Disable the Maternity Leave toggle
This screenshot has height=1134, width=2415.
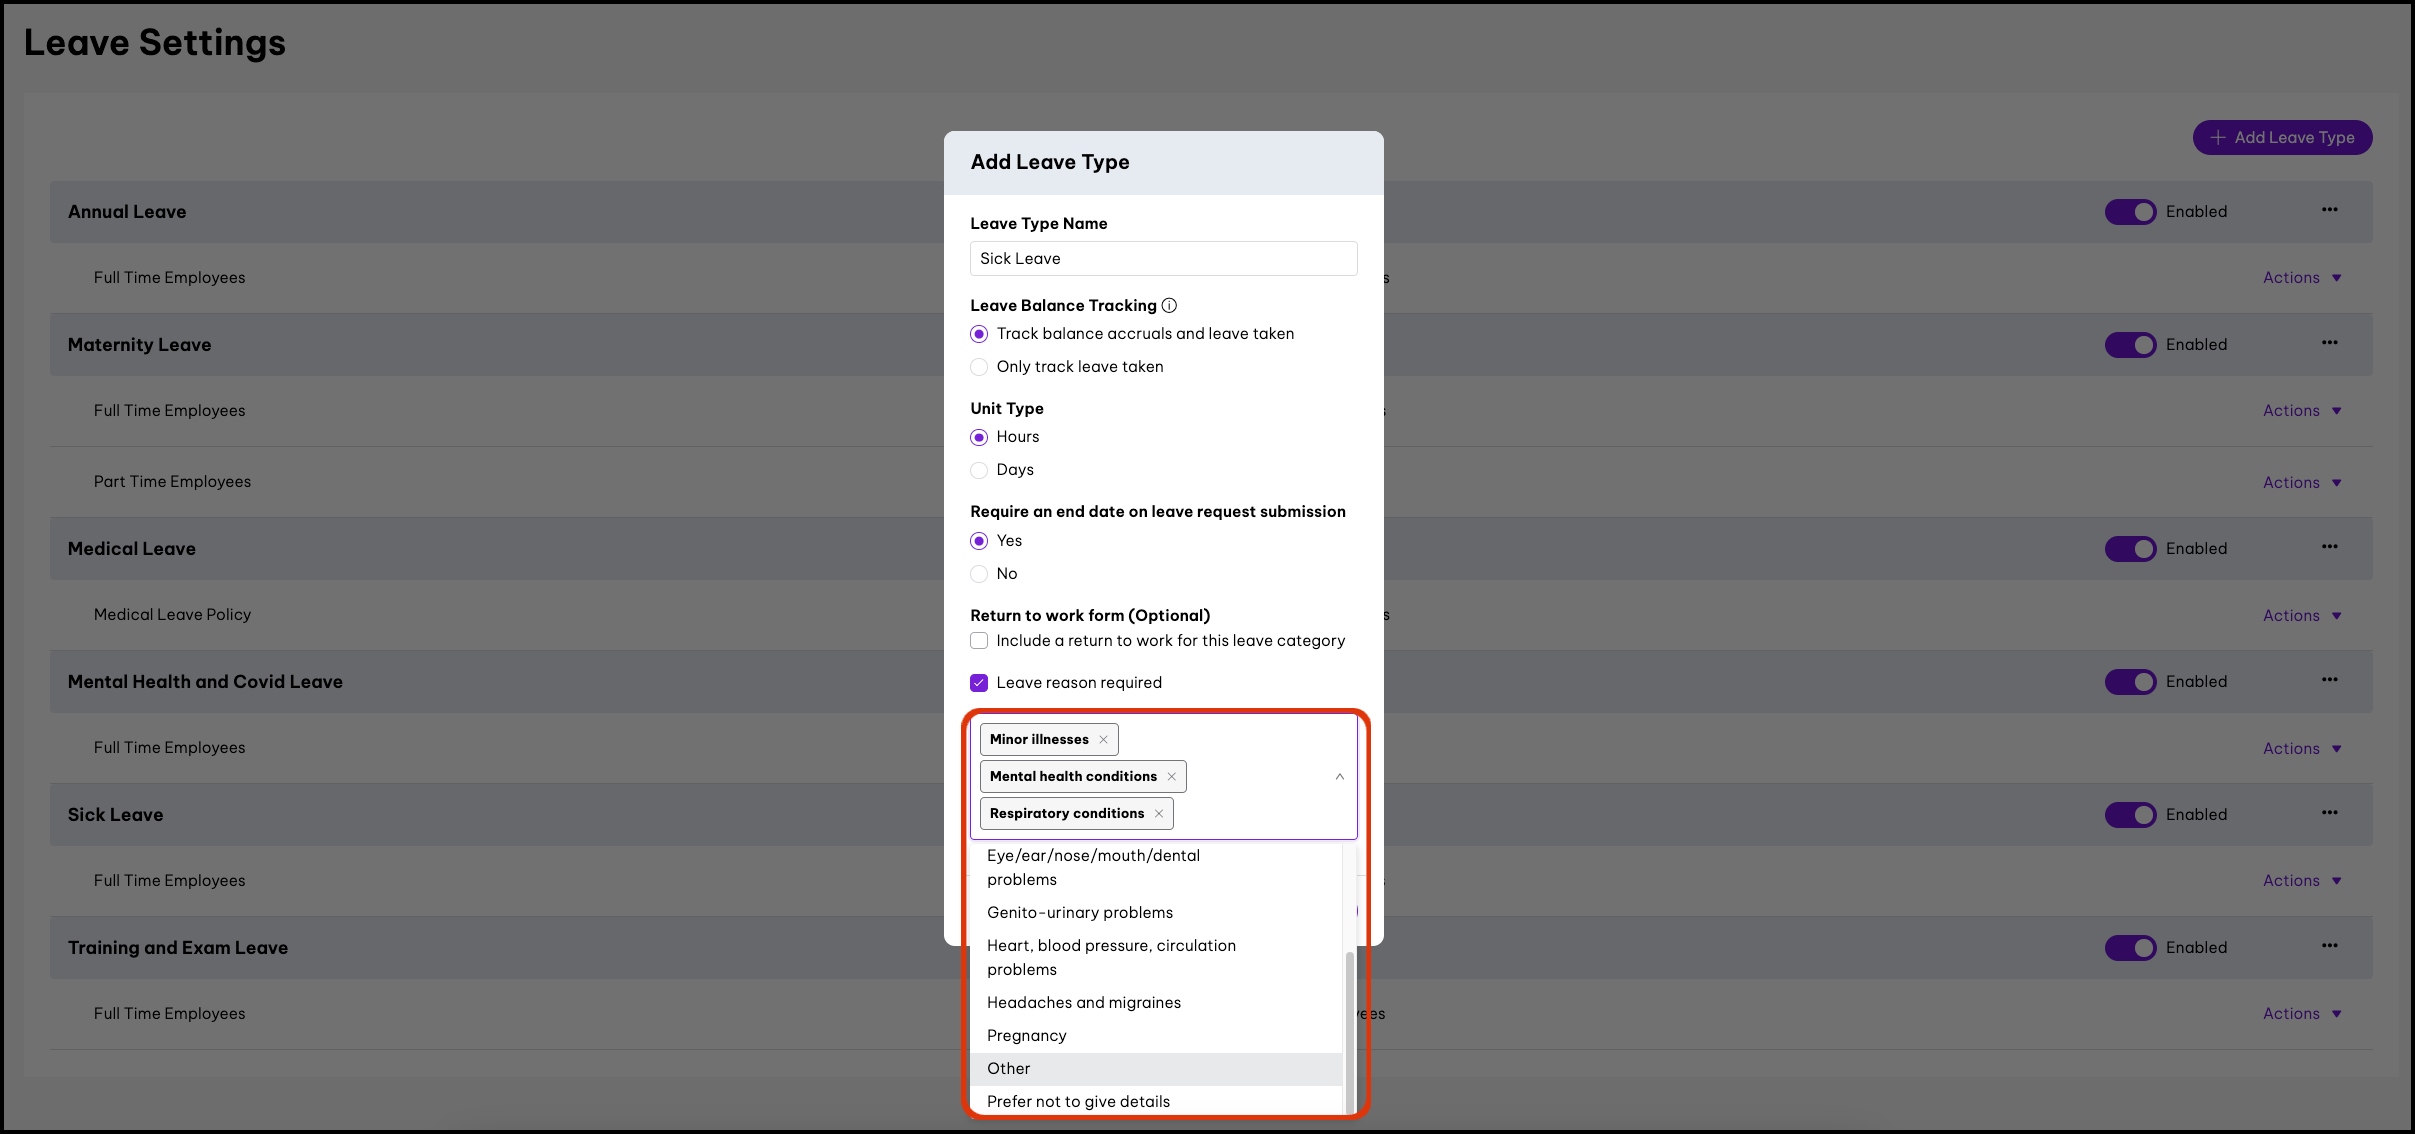(x=2130, y=345)
